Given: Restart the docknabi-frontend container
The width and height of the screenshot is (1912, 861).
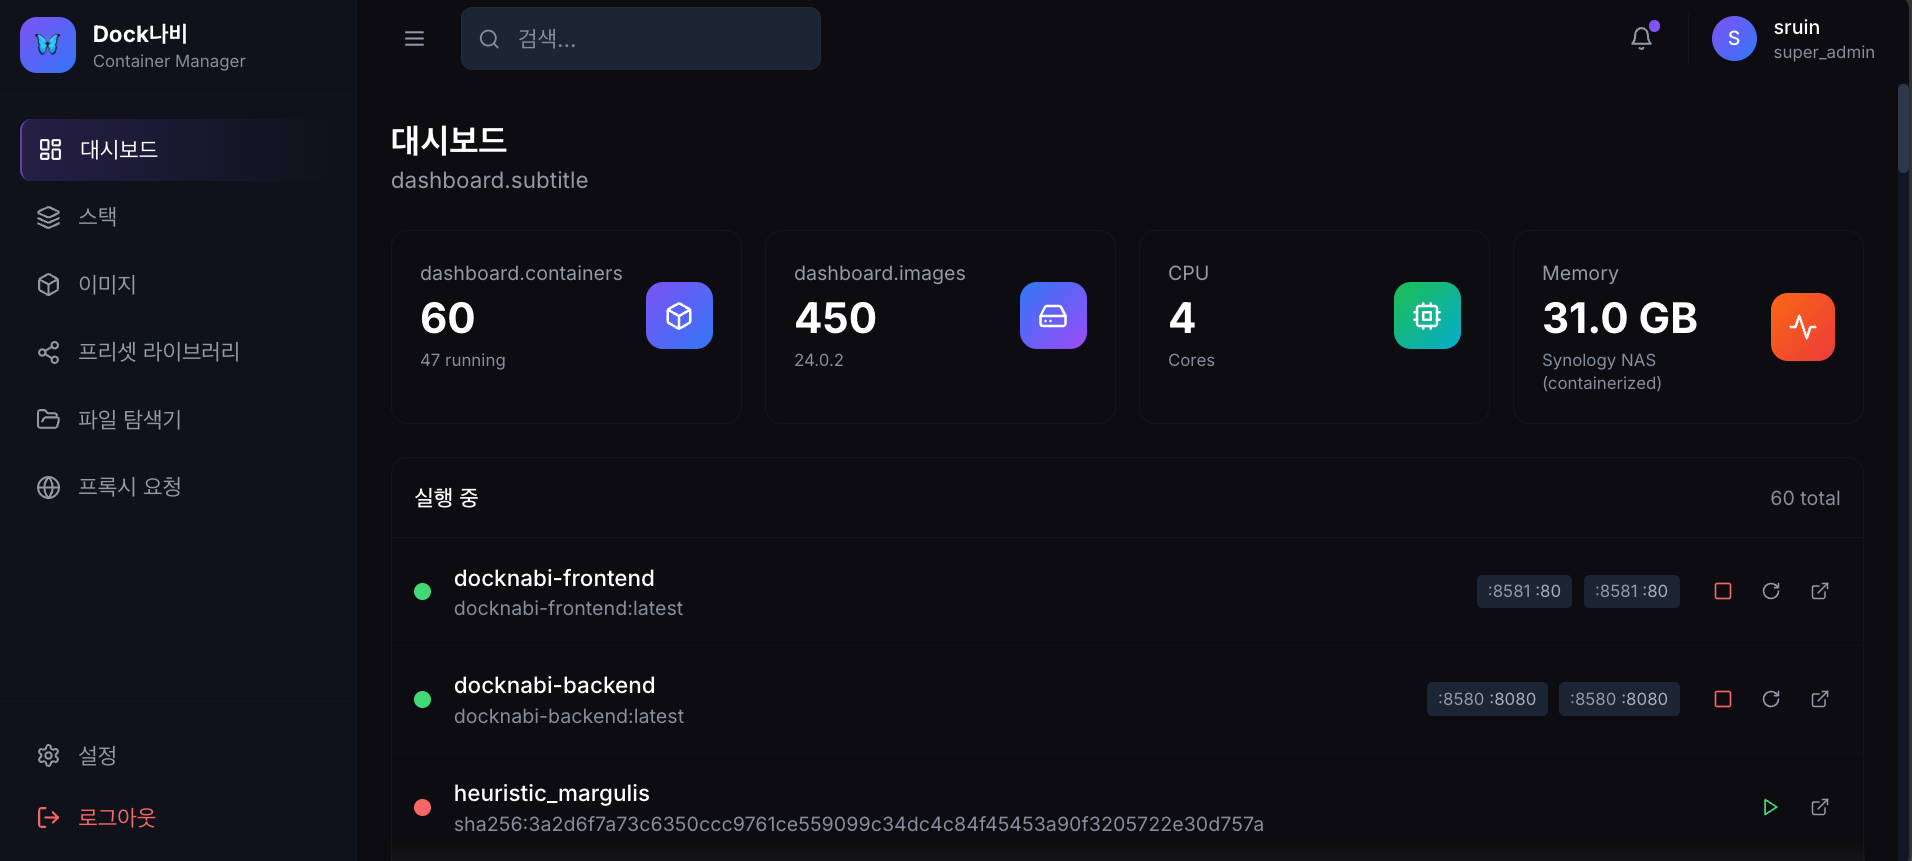Looking at the screenshot, I should coord(1771,591).
